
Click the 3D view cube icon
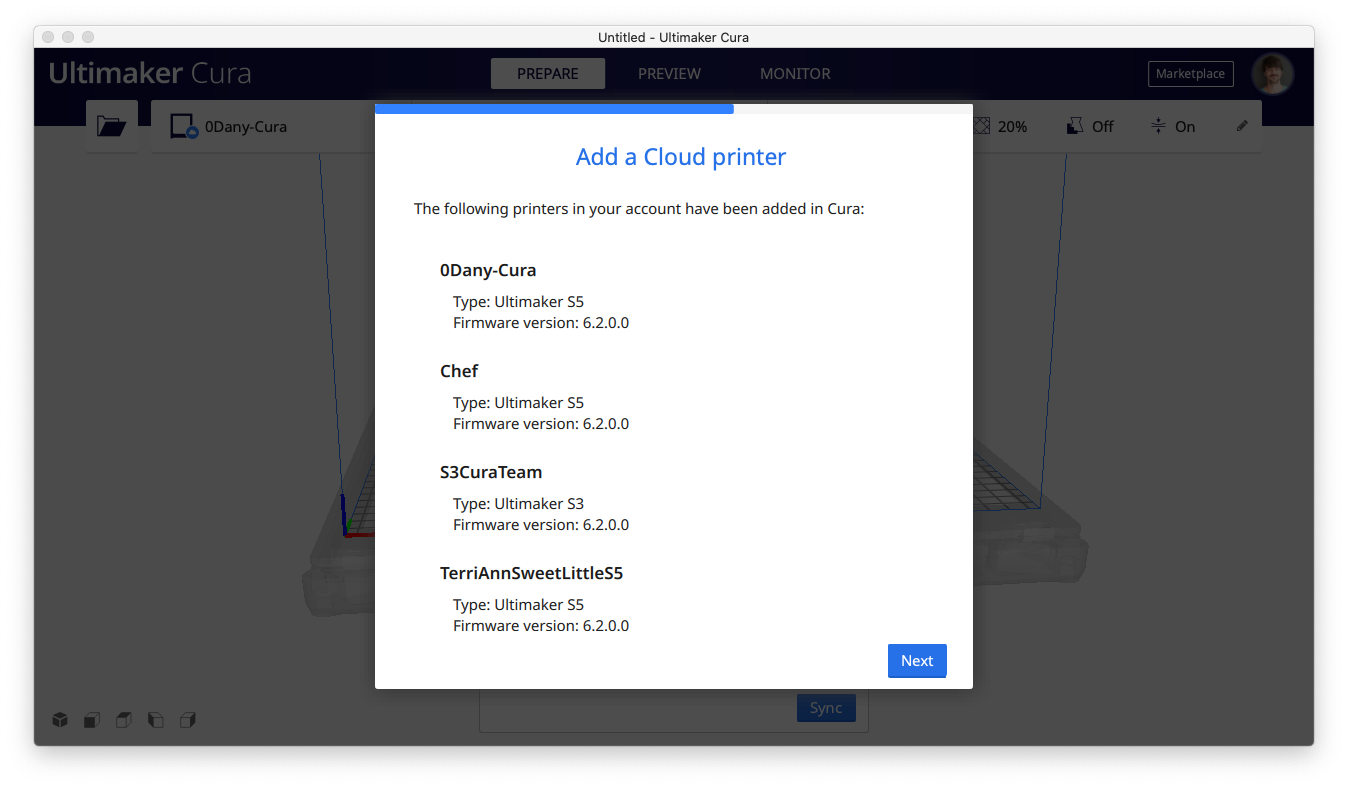[x=60, y=720]
